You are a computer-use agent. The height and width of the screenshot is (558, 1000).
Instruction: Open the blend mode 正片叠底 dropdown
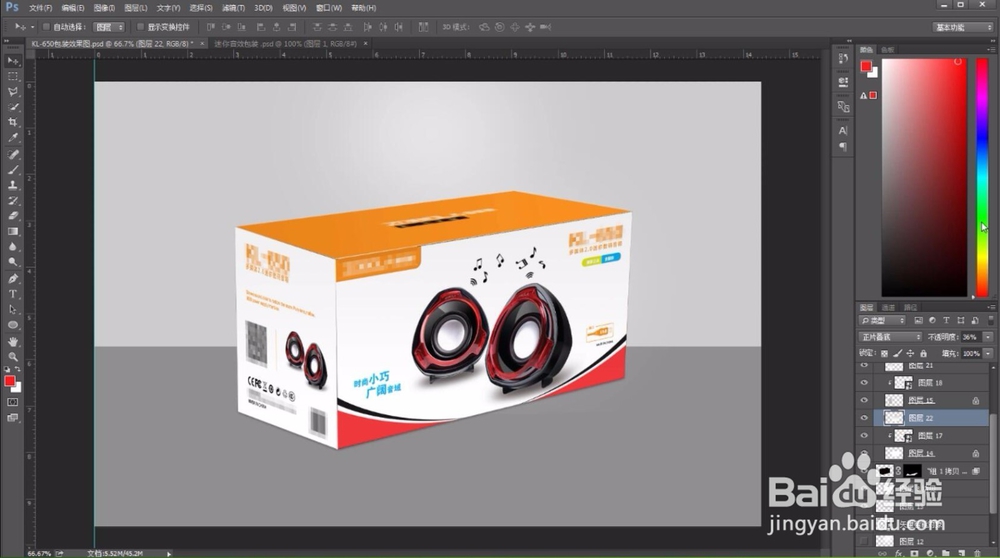[x=890, y=337]
